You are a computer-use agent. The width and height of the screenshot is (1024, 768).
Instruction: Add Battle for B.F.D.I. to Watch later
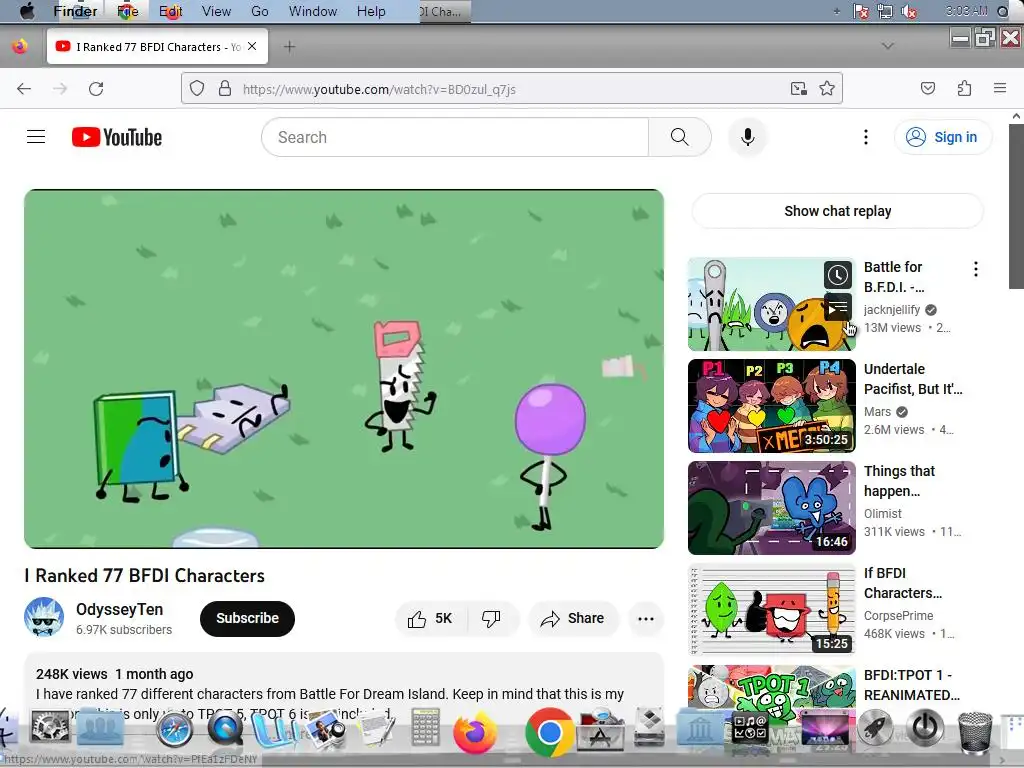[838, 275]
